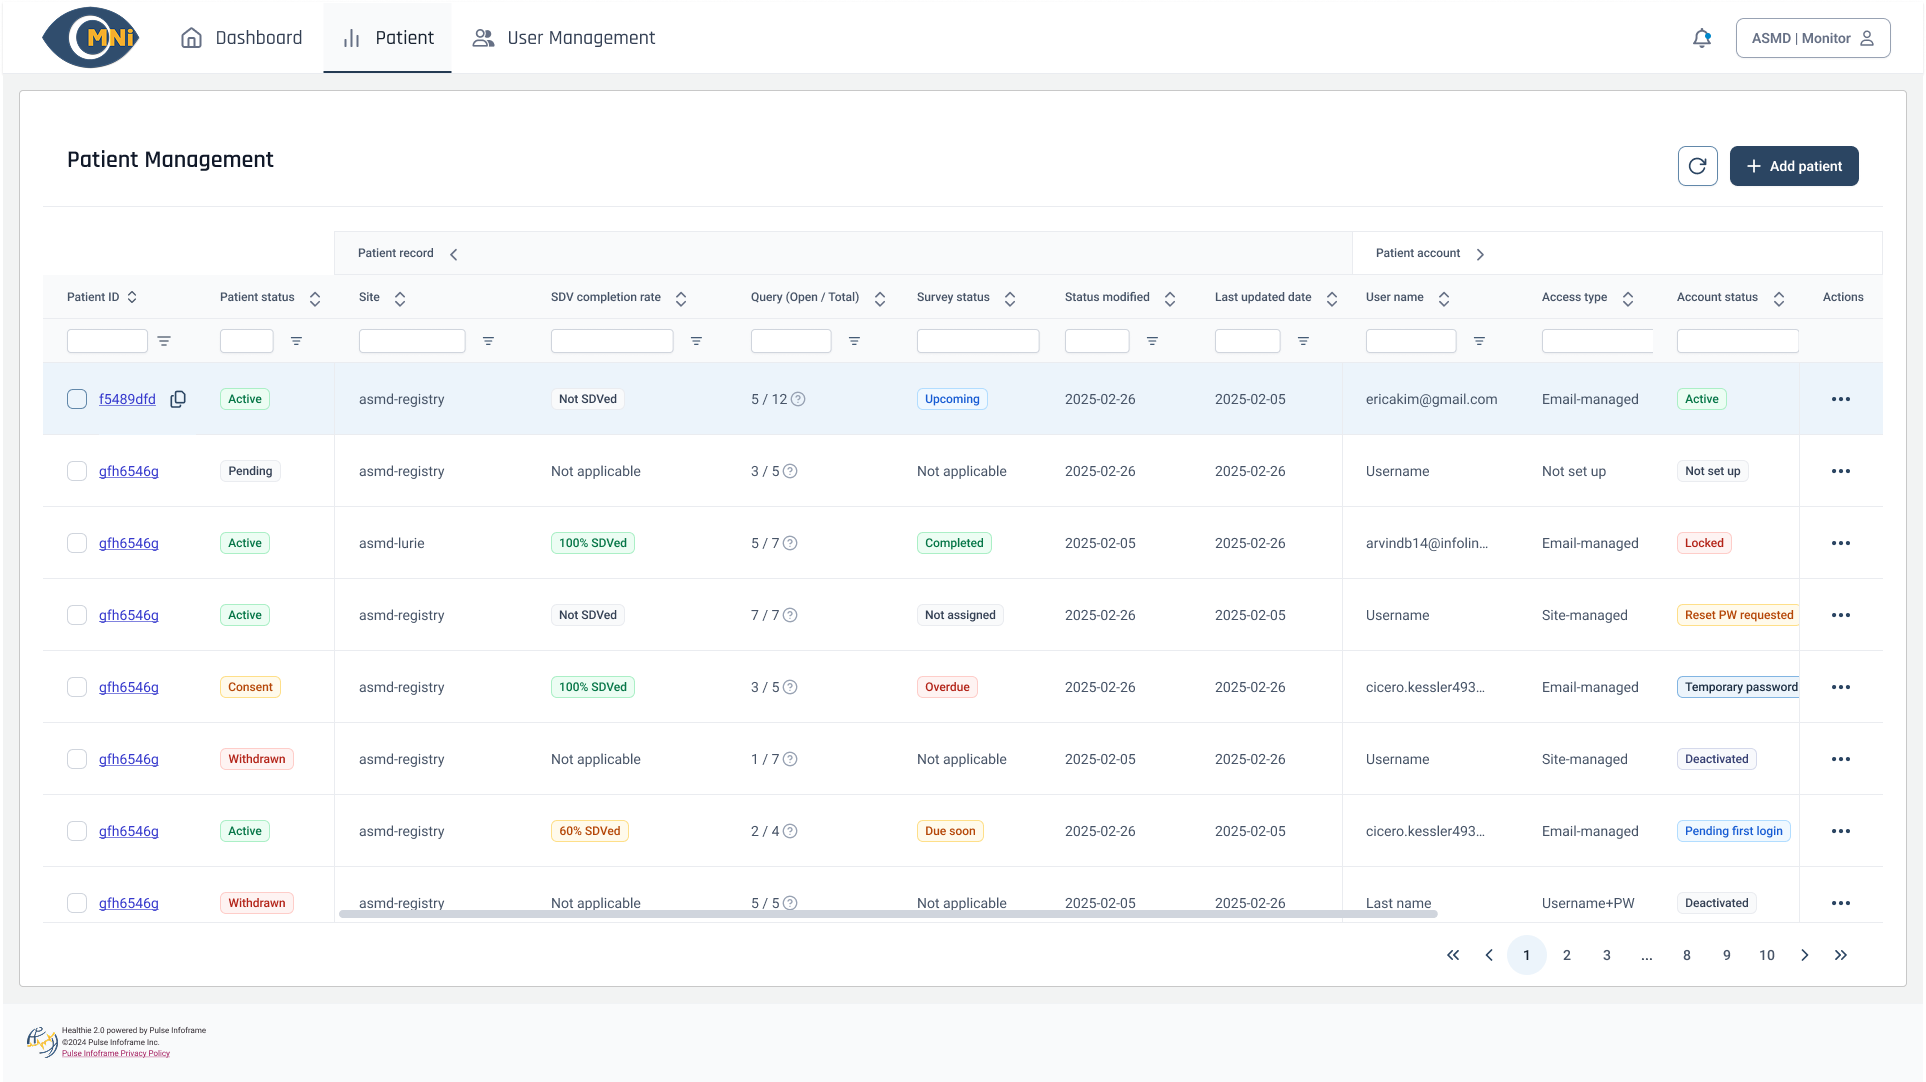
Task: Focus the Account status filter input
Action: pos(1738,341)
